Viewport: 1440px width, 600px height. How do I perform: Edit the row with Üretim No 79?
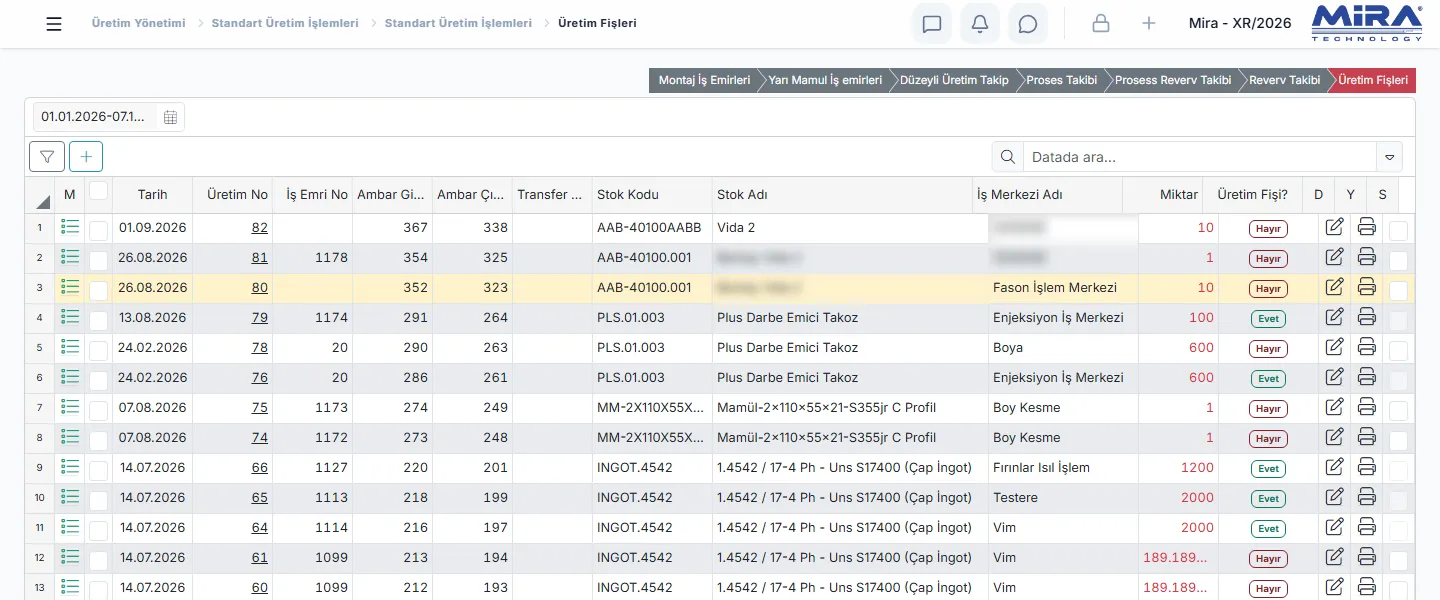coord(1334,317)
